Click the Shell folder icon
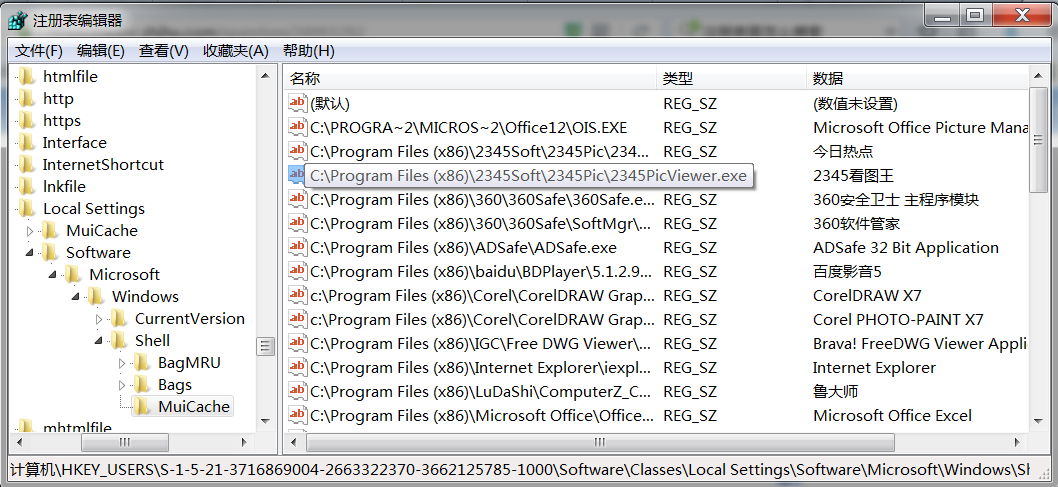 pos(119,340)
